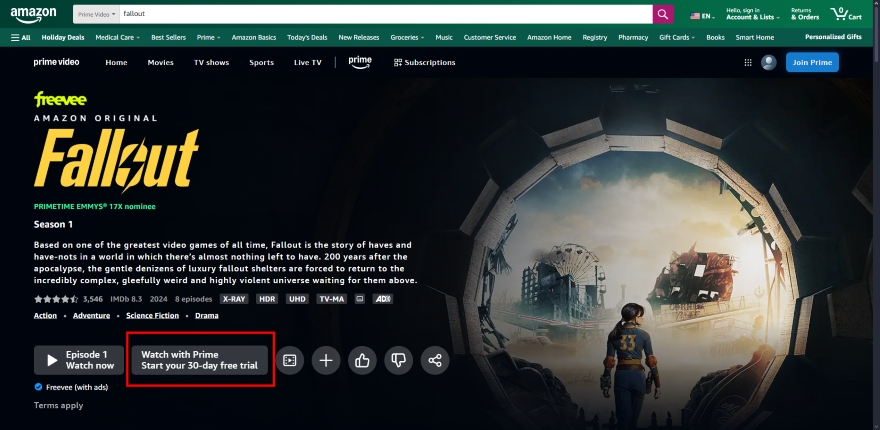
Task: Expand the Medical Care dropdown
Action: tap(117, 38)
